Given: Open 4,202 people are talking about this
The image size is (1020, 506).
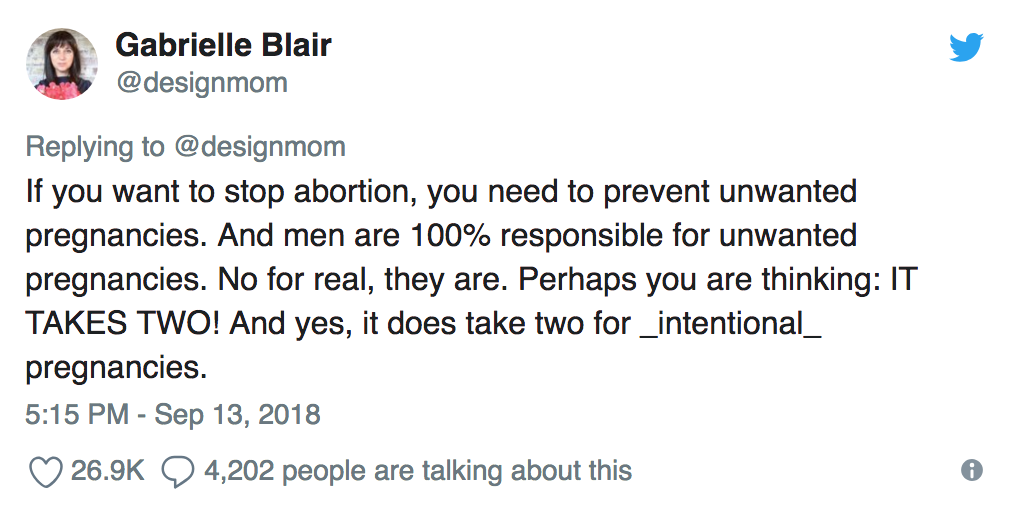Looking at the screenshot, I should point(418,470).
